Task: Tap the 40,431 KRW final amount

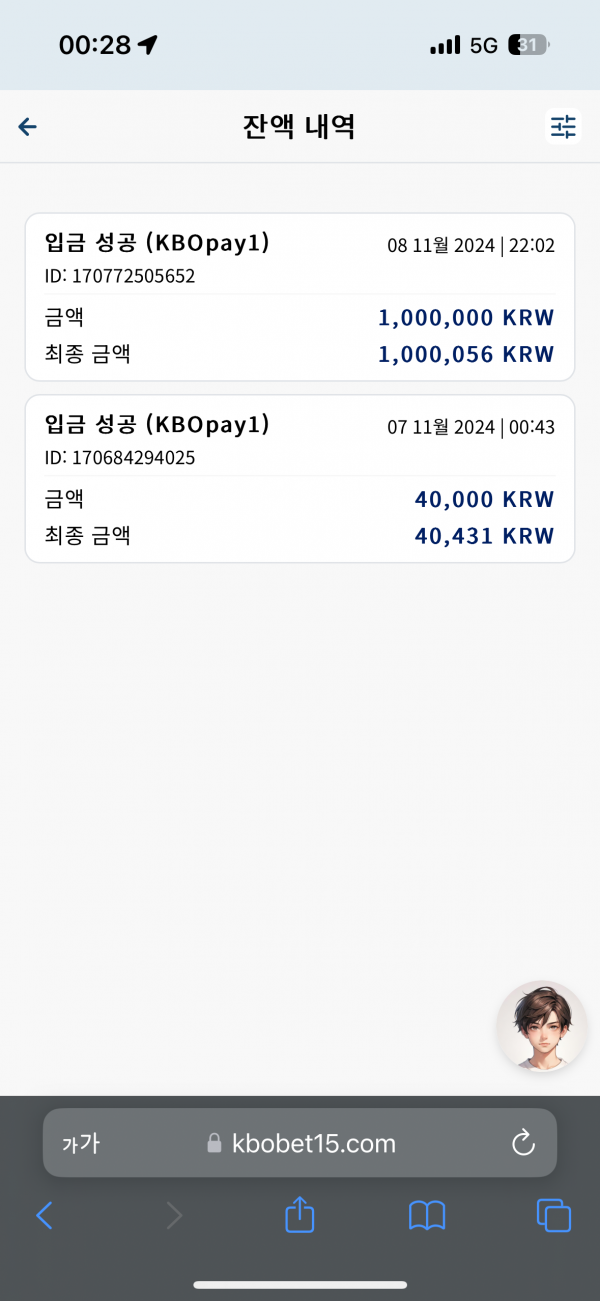Action: point(484,536)
